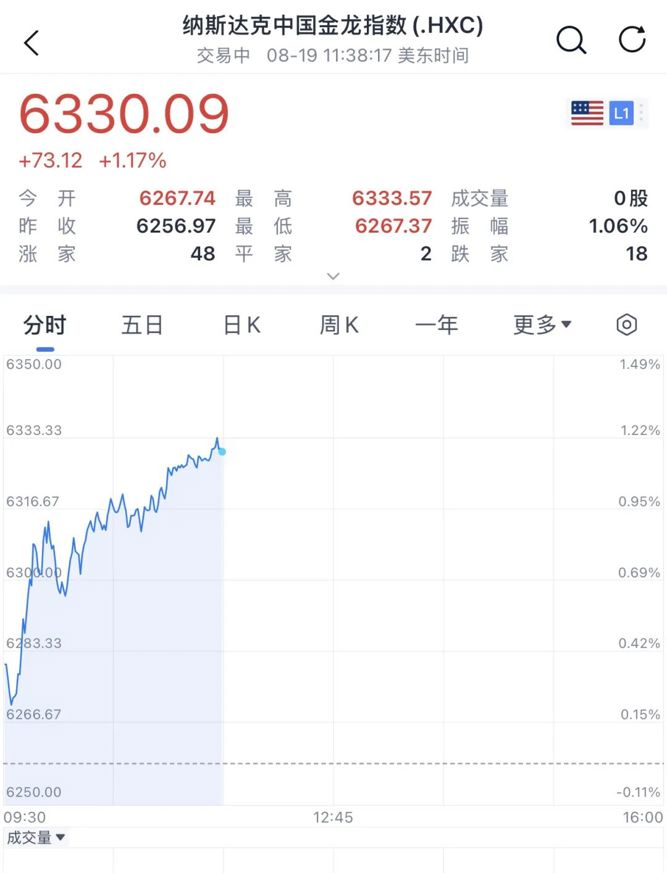Tap the back arrow icon
667x873 pixels.
(32, 43)
